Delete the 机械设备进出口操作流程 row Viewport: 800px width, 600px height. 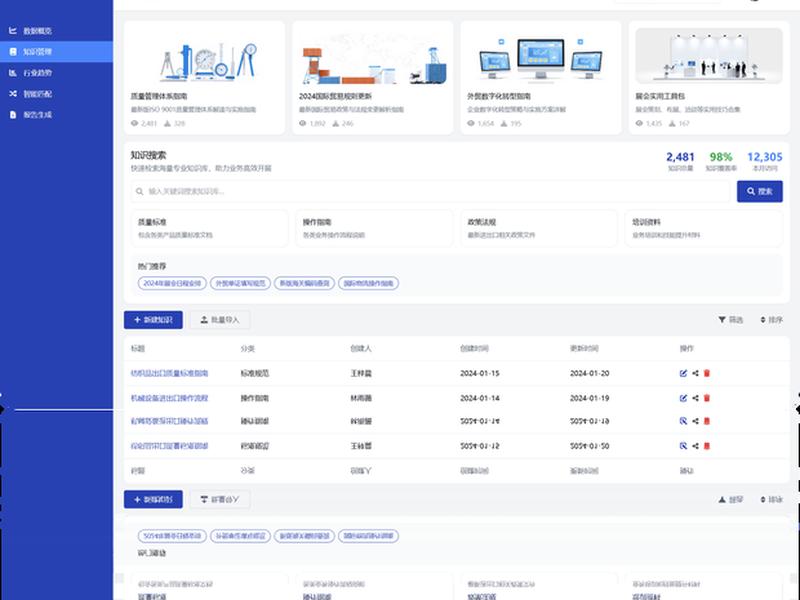point(707,398)
